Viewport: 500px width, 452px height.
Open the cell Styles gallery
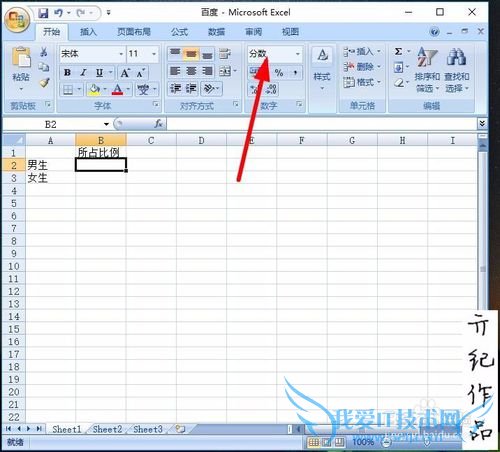click(x=322, y=68)
